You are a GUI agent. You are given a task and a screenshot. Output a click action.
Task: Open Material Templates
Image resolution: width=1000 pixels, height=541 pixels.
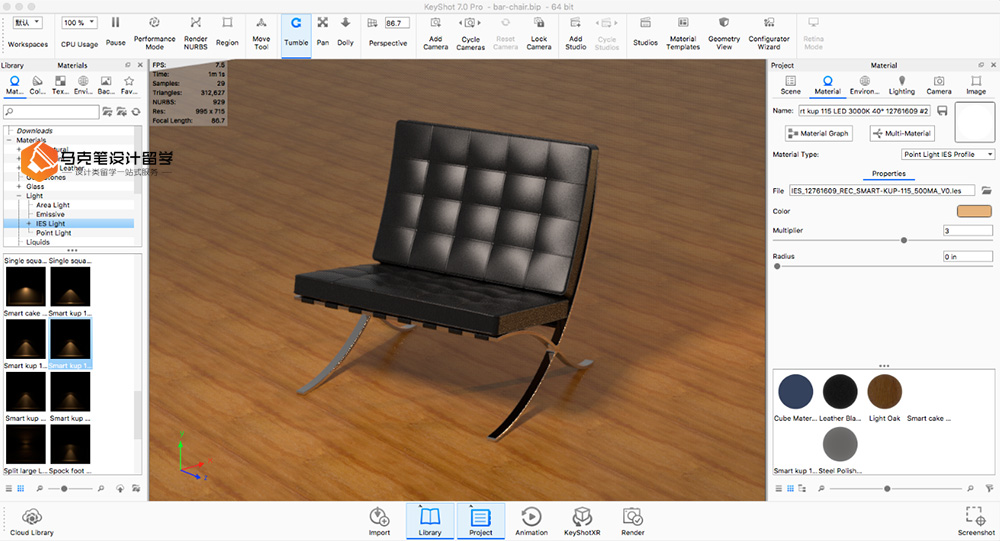[x=683, y=33]
